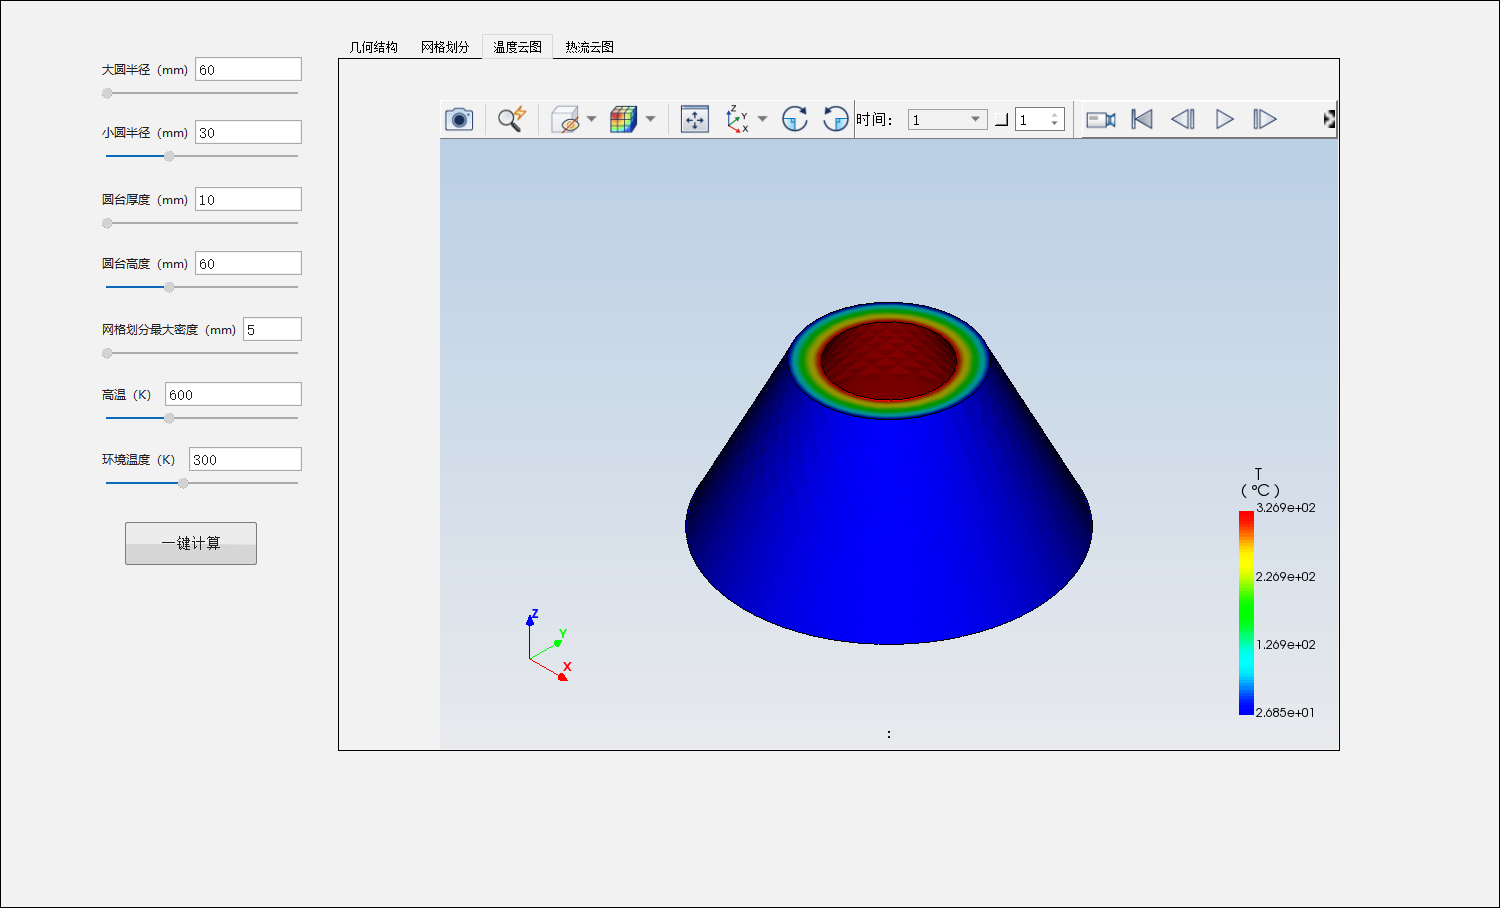Click the 小圆半径 slider handle
Screen dimensions: 1500x908
(x=169, y=156)
